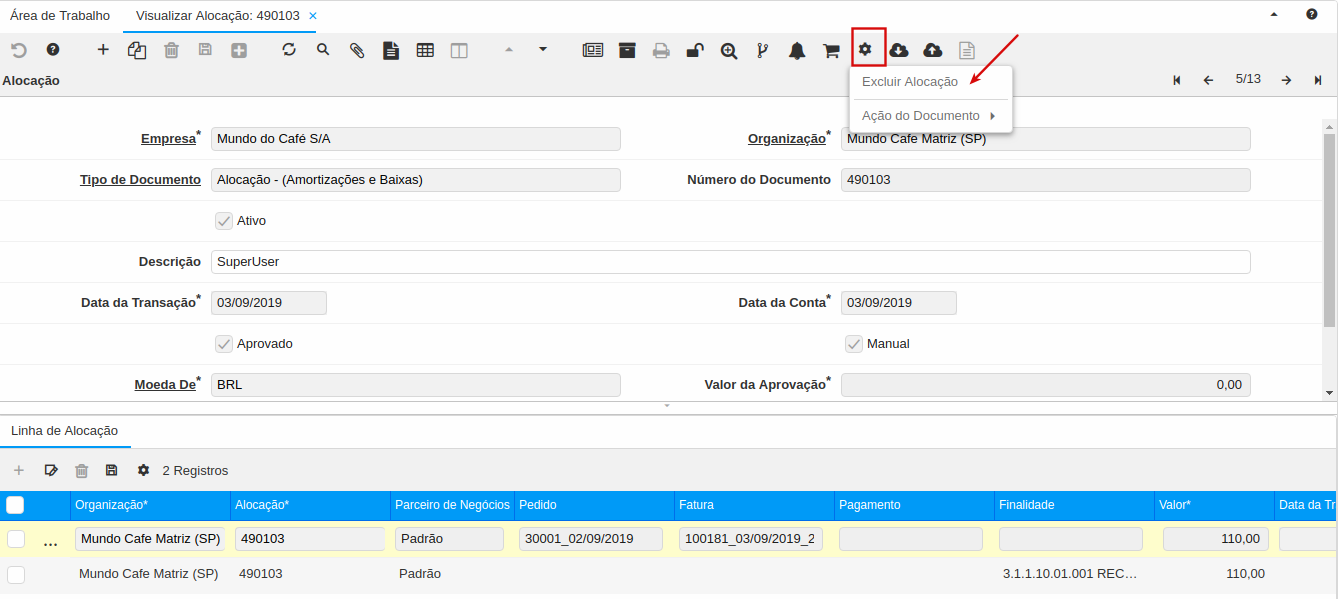Click the Attachment paperclip icon
The width and height of the screenshot is (1338, 599).
[357, 50]
